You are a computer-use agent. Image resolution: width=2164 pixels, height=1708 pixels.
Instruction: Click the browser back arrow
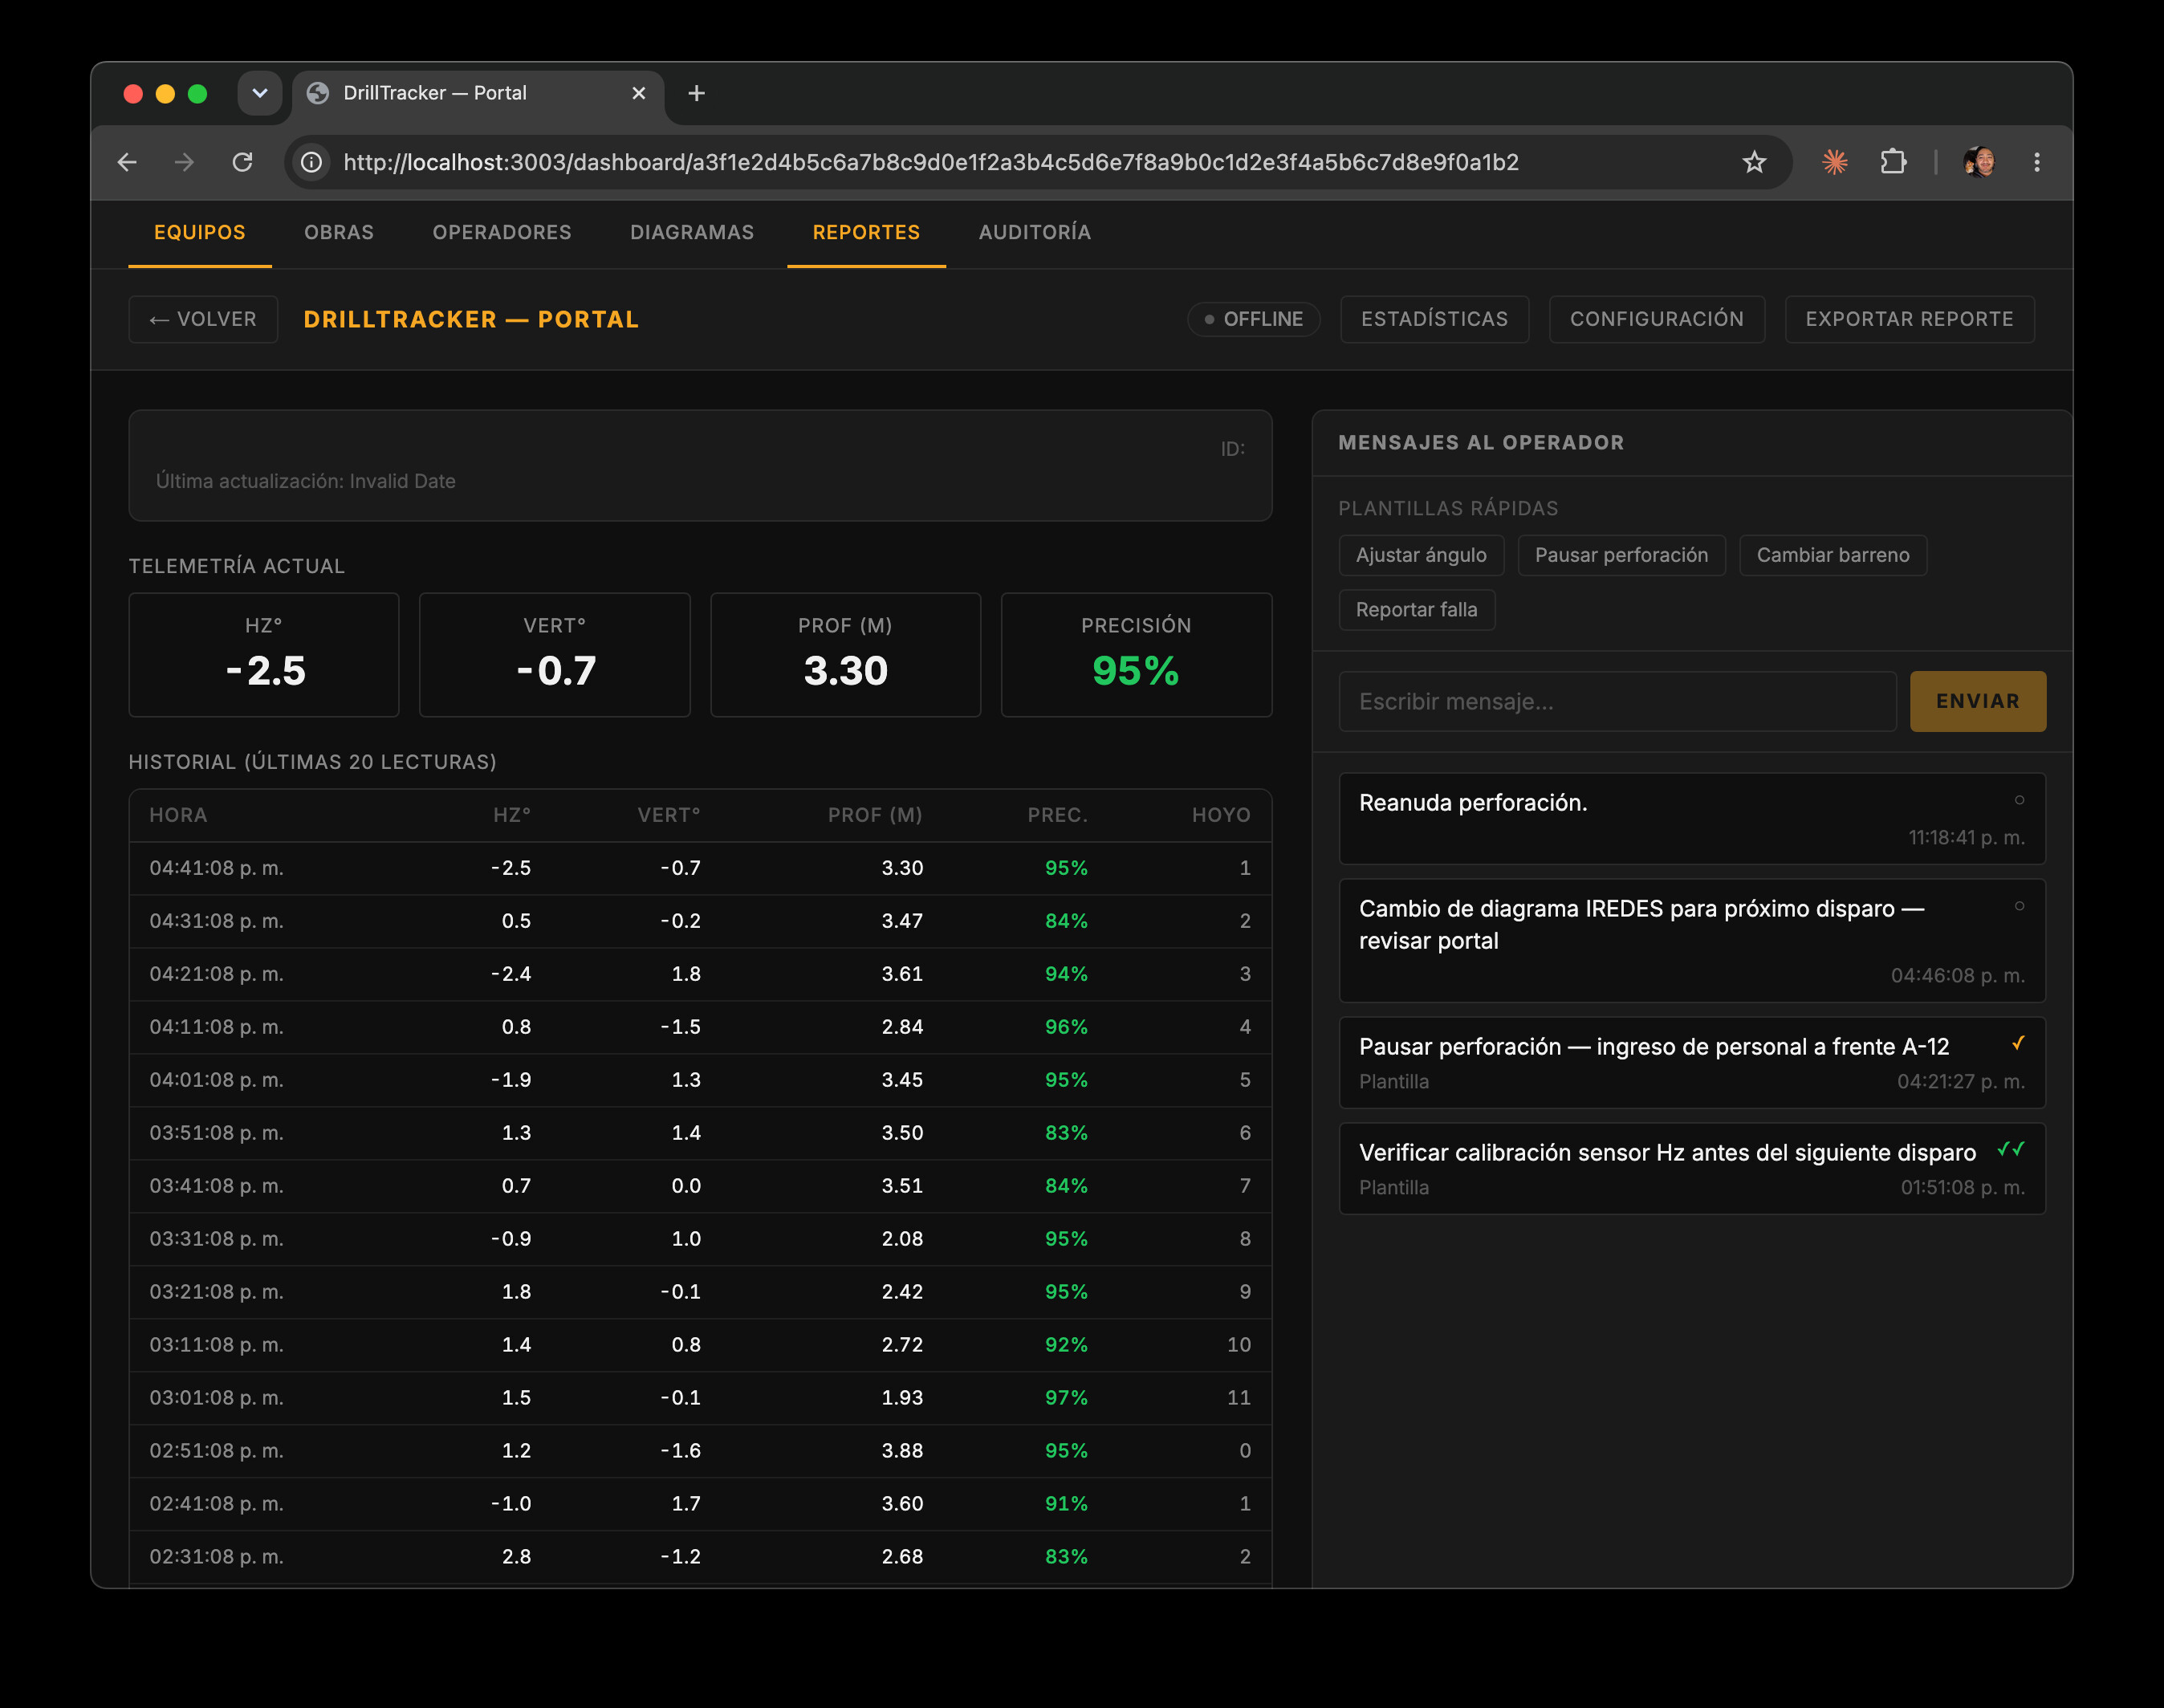pos(127,162)
